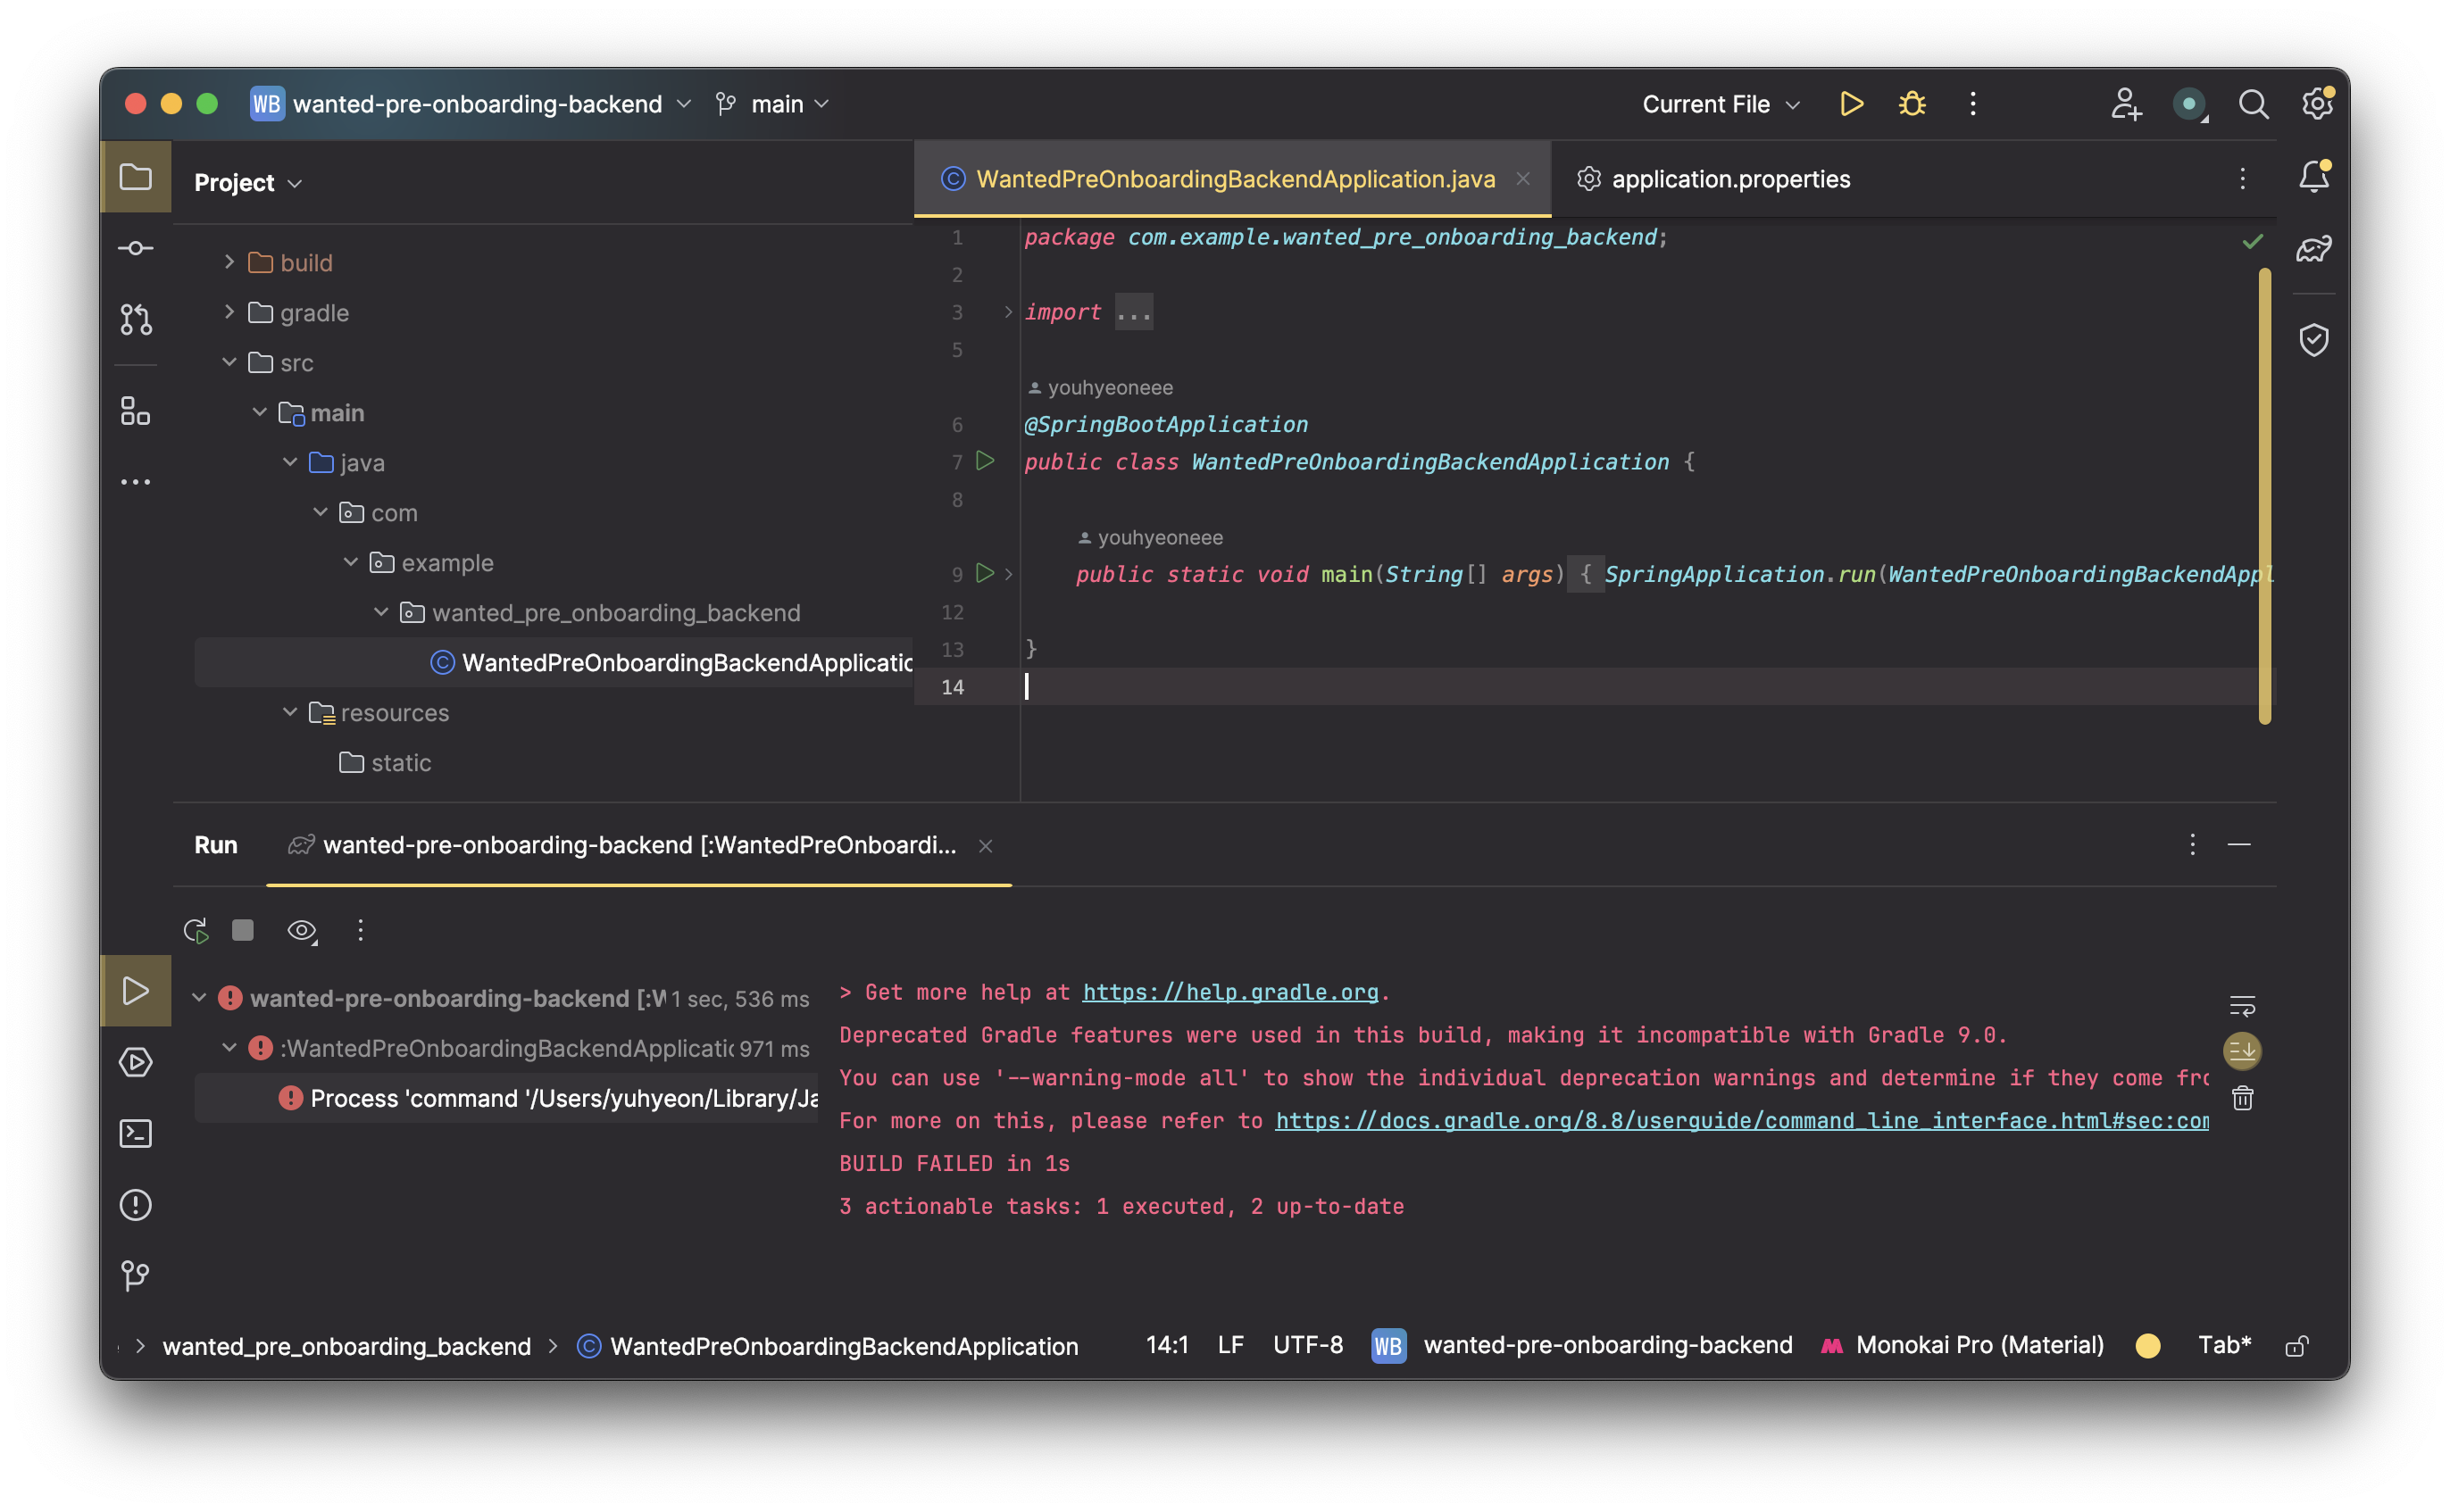This screenshot has height=1512, width=2450.
Task: Open project name dropdown wanted-pre-onboarding-backend
Action: [x=471, y=104]
